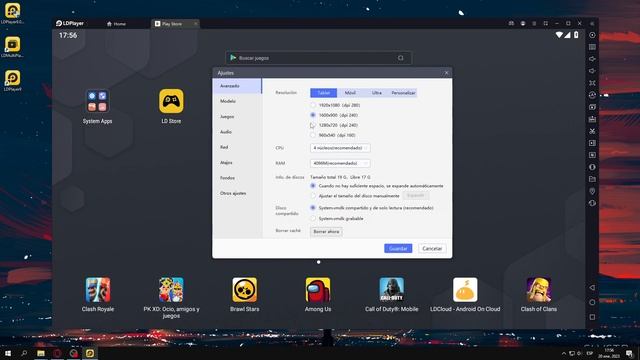Screen dimensions: 640x360
Task: Open Windows notification center
Action: pyautogui.click(x=629, y=353)
